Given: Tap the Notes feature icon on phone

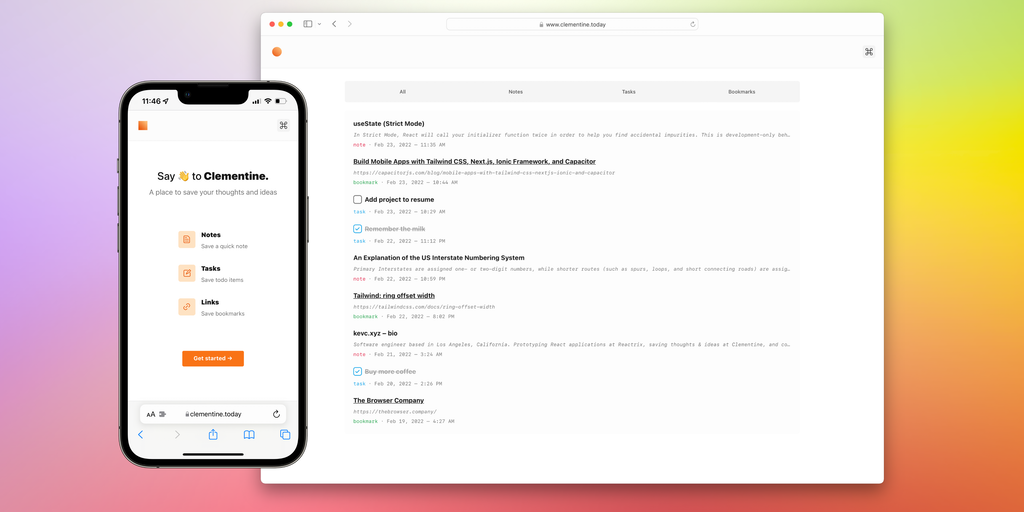Looking at the screenshot, I should 187,240.
